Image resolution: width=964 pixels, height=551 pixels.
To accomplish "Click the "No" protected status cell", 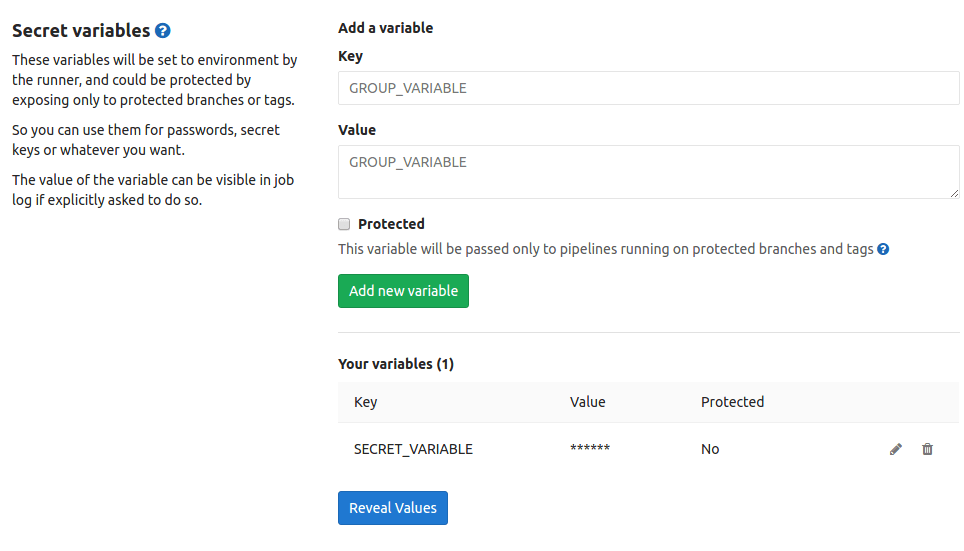I will (710, 449).
